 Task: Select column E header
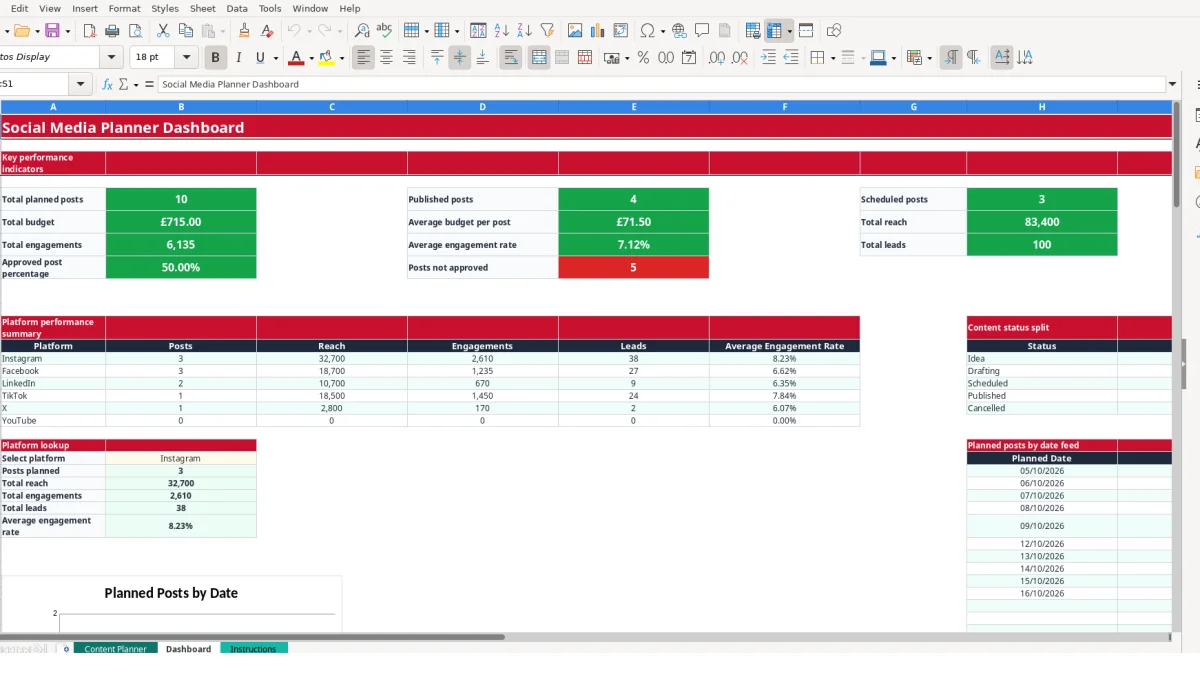634,107
